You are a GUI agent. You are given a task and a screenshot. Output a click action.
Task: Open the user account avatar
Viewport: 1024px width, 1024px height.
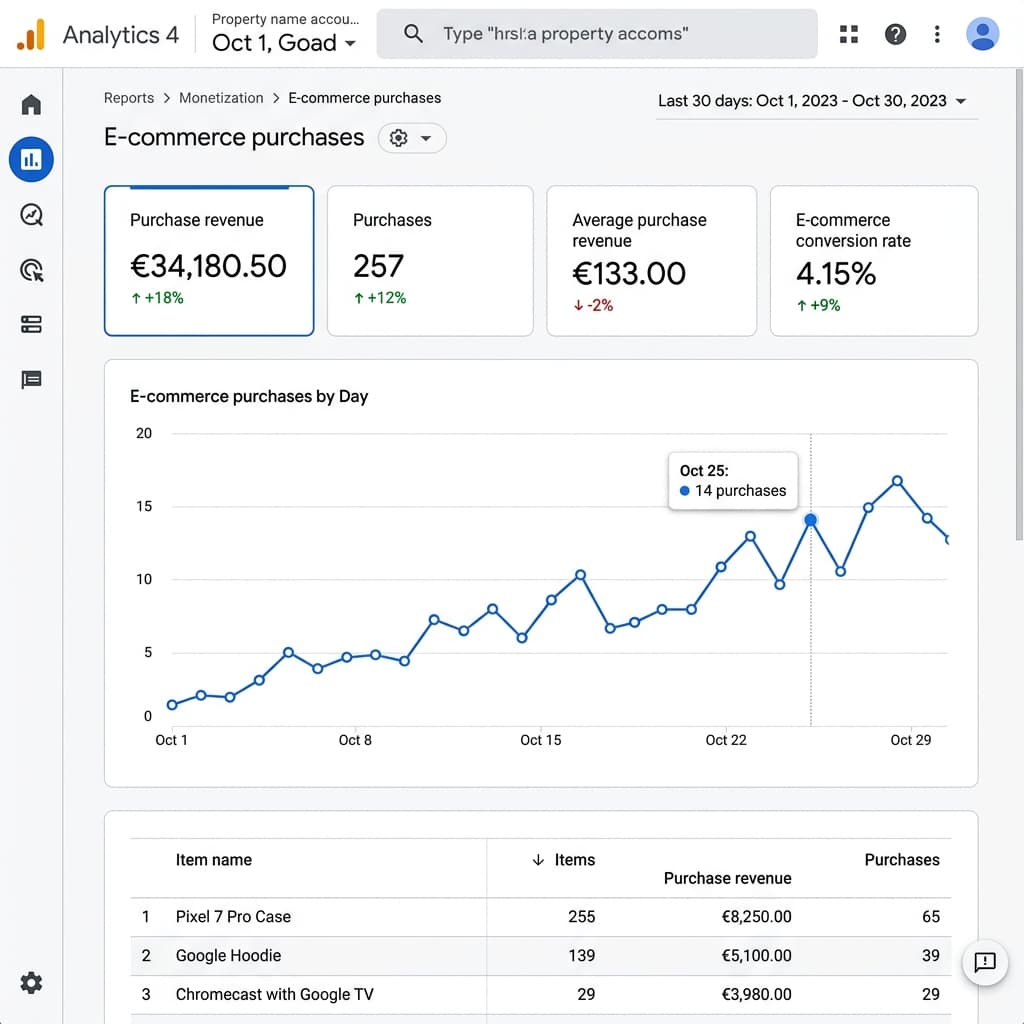982,34
